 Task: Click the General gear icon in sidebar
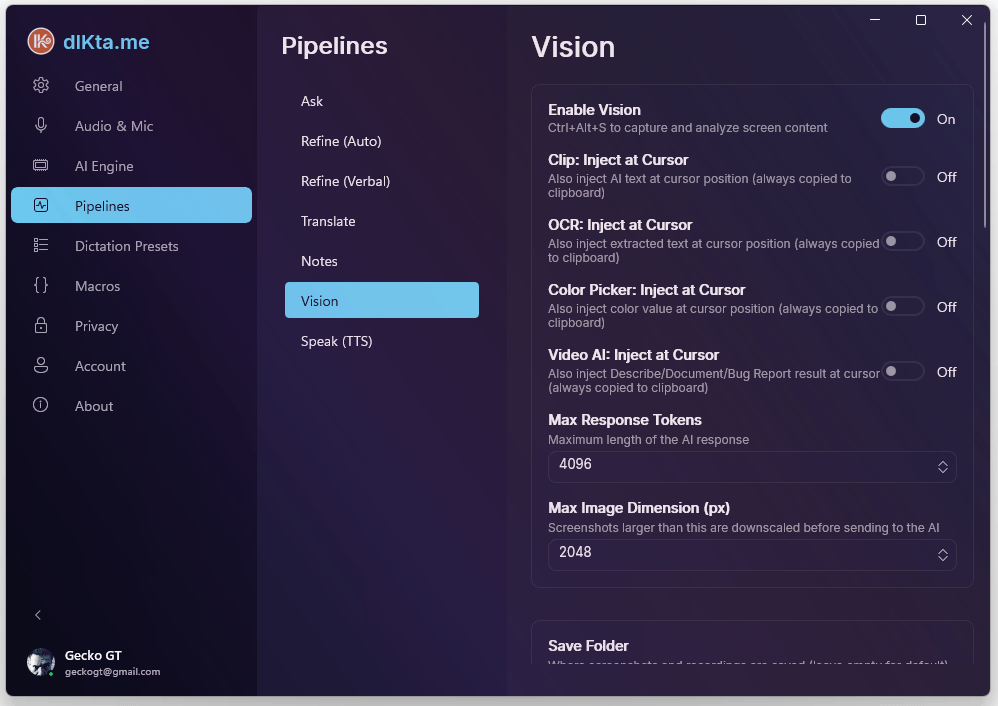(41, 86)
